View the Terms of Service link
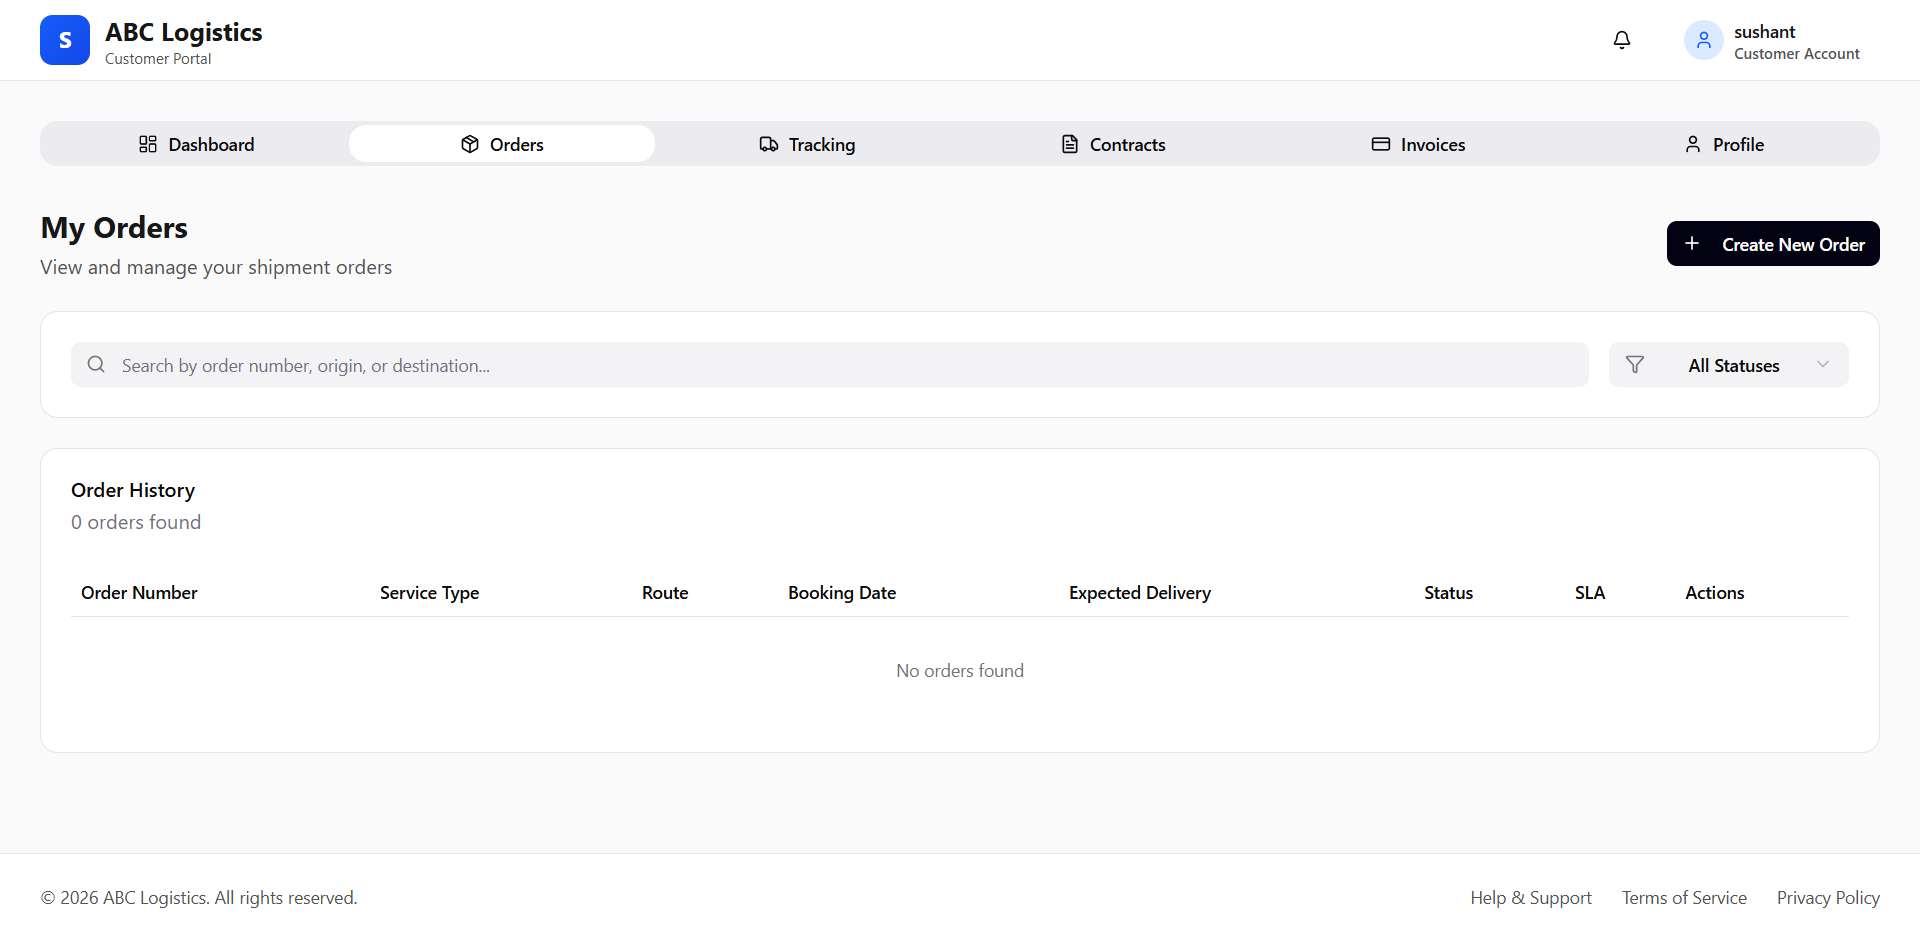 click(x=1684, y=898)
